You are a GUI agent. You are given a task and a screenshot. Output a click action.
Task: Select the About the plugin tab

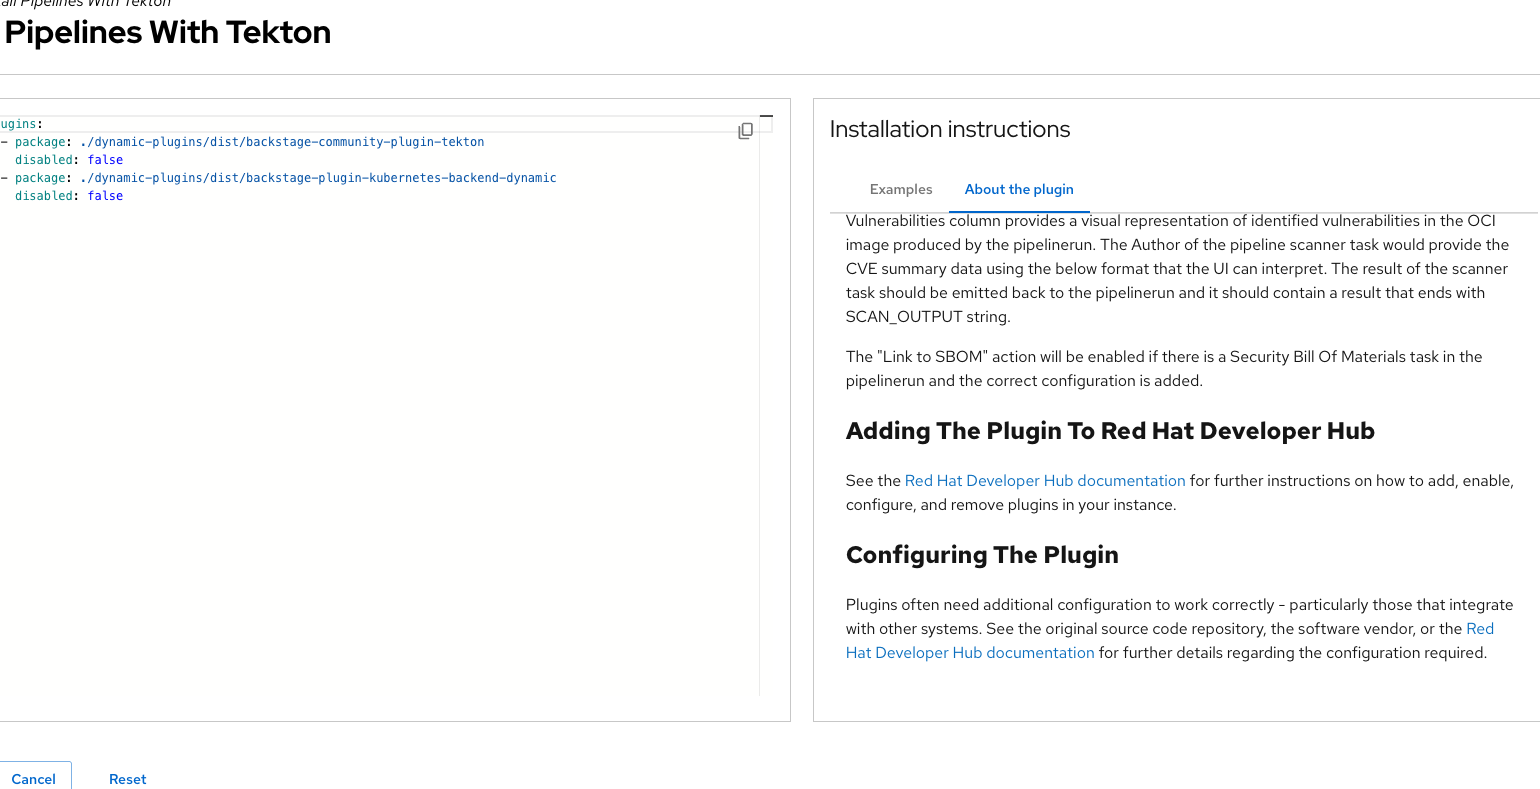coord(1018,189)
